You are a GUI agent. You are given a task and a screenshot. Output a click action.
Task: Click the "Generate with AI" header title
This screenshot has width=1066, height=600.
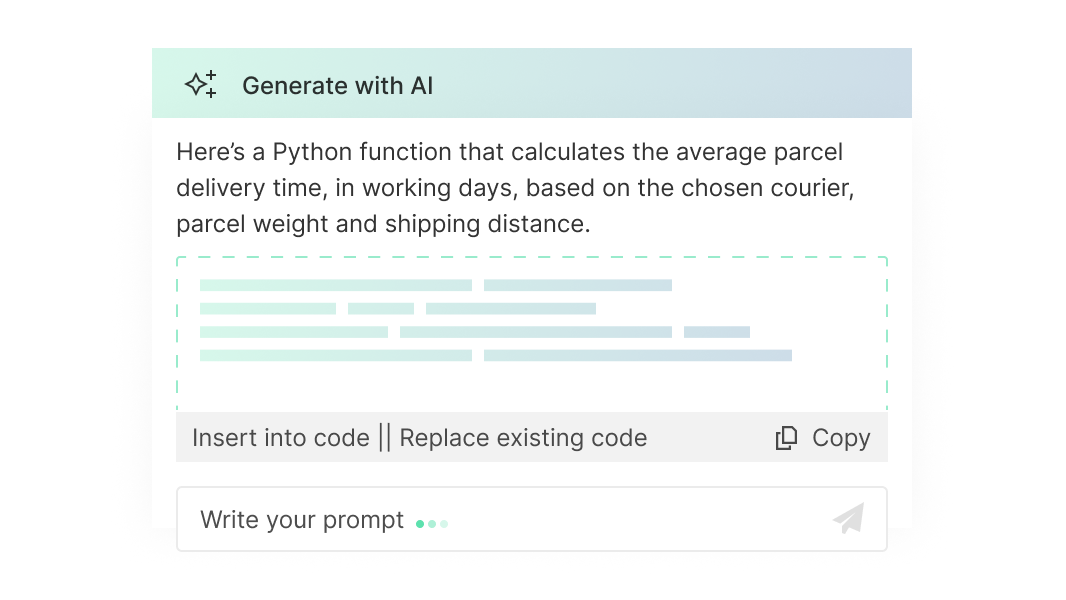coord(338,86)
